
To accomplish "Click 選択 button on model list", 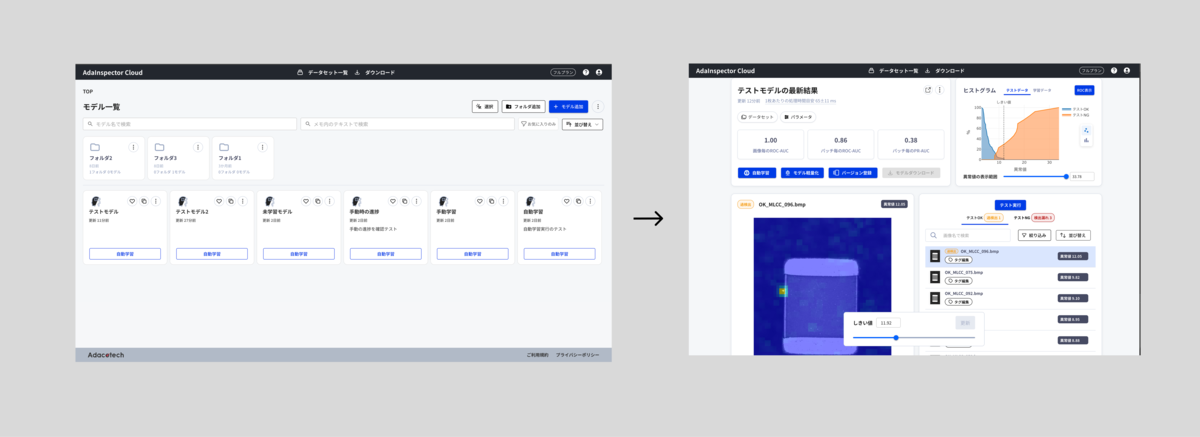I will pyautogui.click(x=485, y=106).
